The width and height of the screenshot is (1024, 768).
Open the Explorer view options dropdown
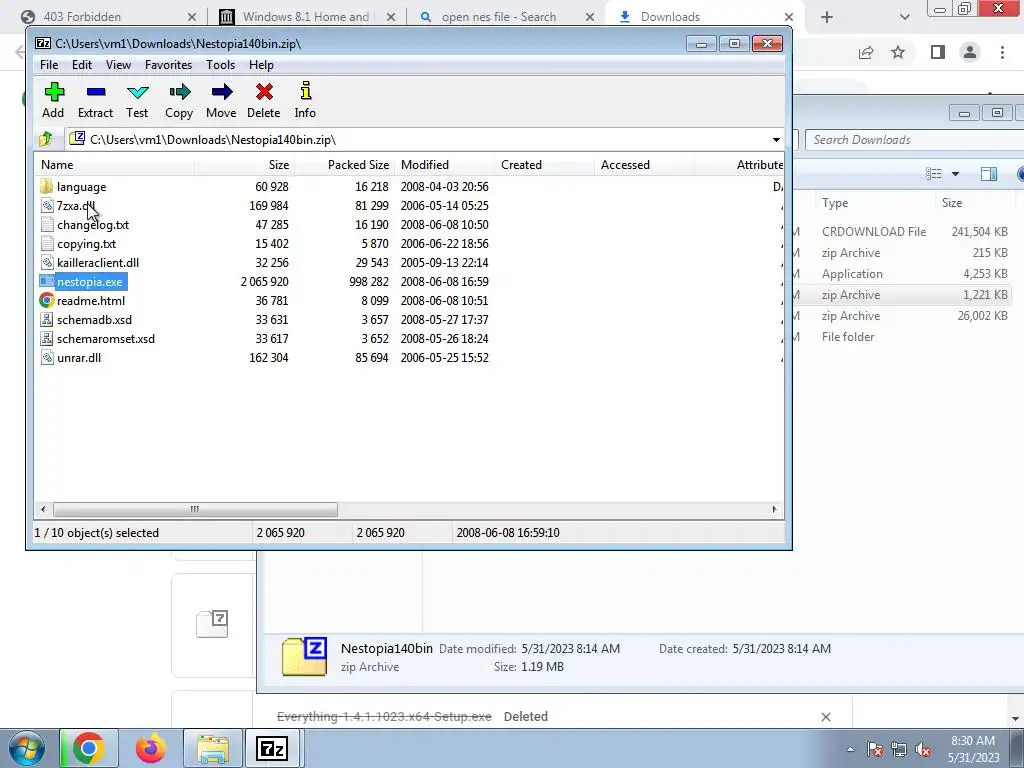tap(955, 174)
